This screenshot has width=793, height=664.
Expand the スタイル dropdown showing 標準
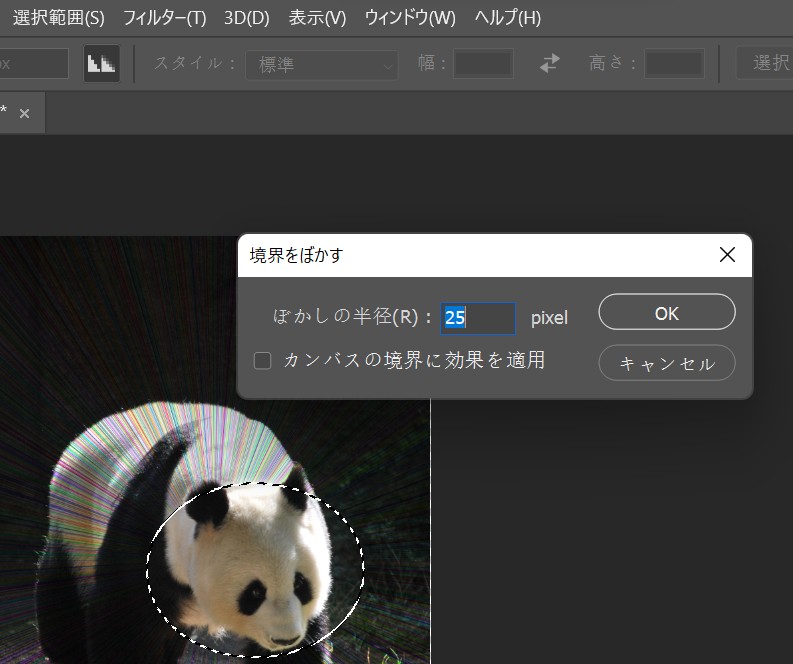tap(324, 64)
